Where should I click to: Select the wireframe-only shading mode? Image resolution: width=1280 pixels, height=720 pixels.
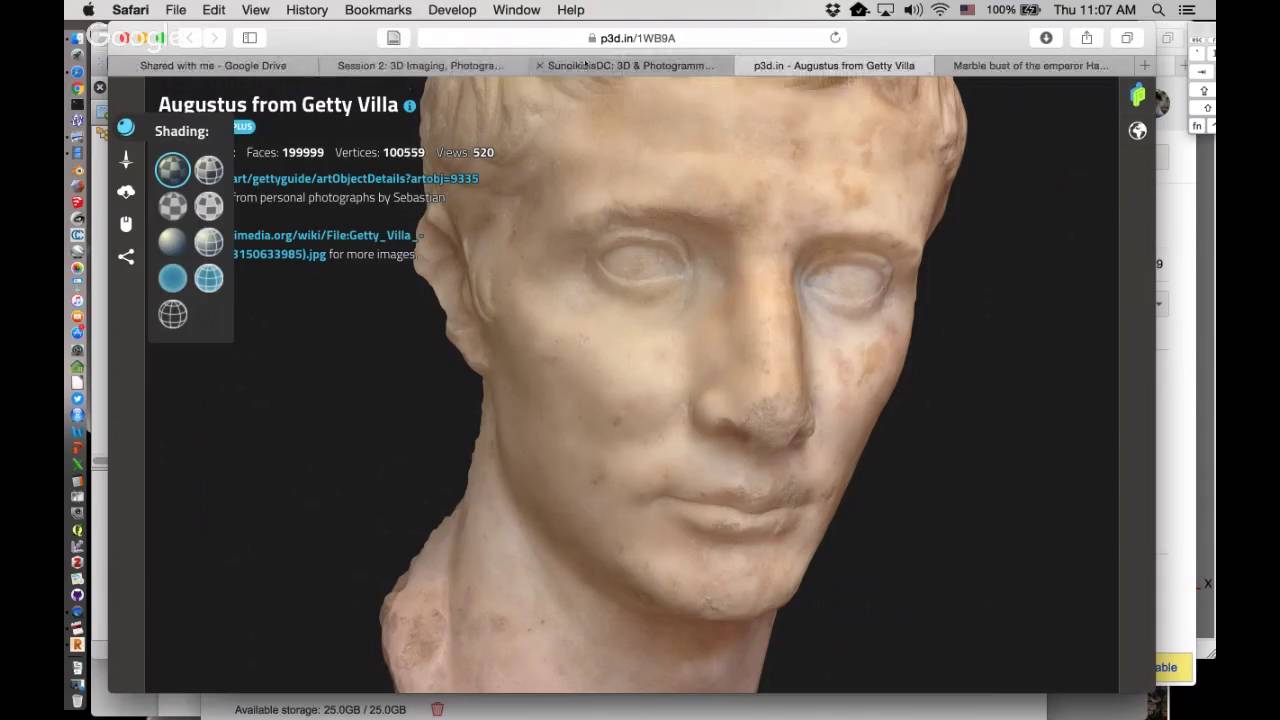[x=173, y=314]
